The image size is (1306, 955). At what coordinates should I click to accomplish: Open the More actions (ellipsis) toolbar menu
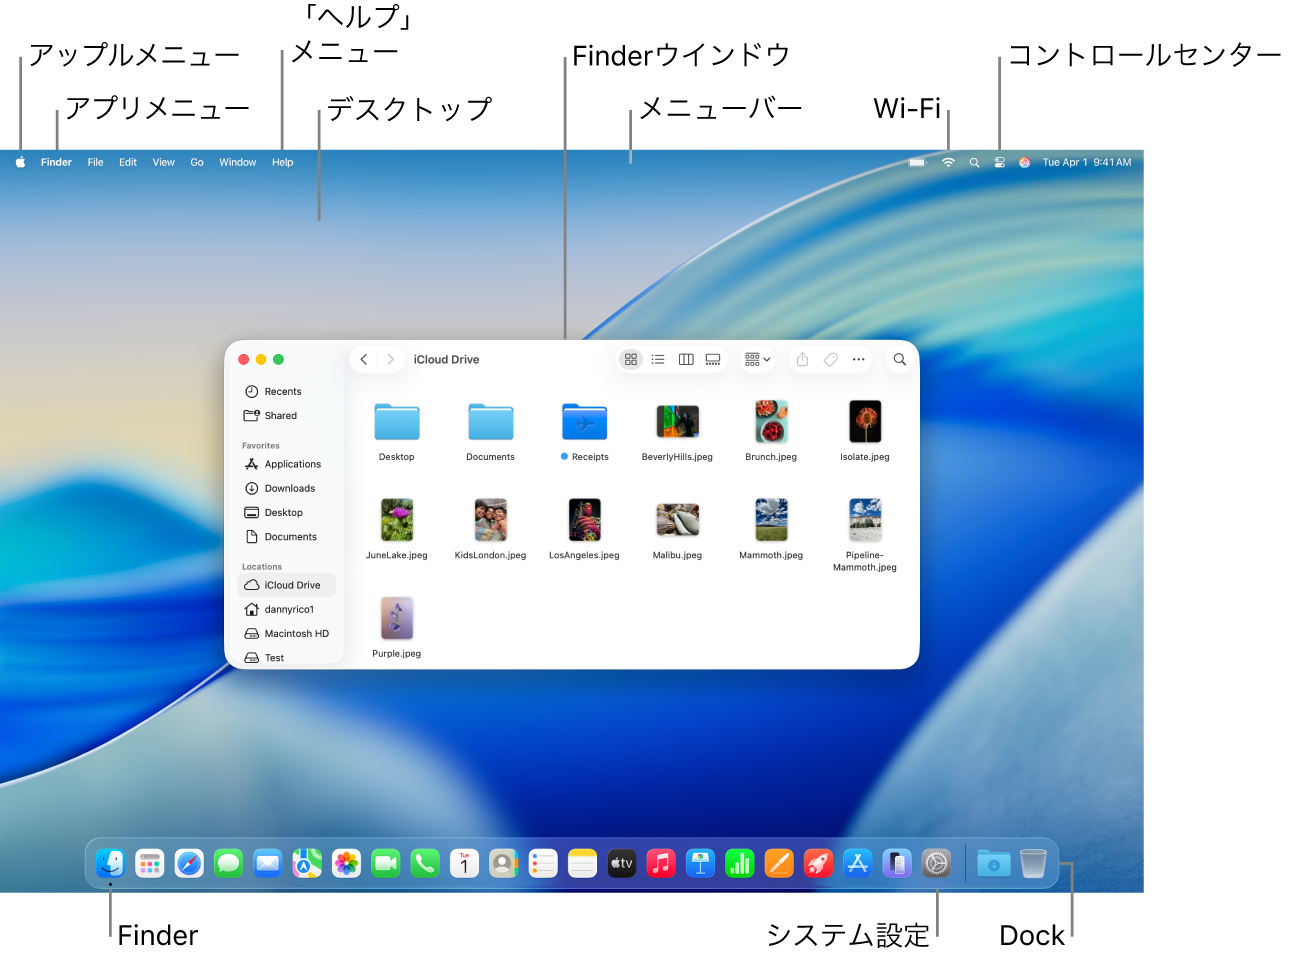[x=858, y=359]
